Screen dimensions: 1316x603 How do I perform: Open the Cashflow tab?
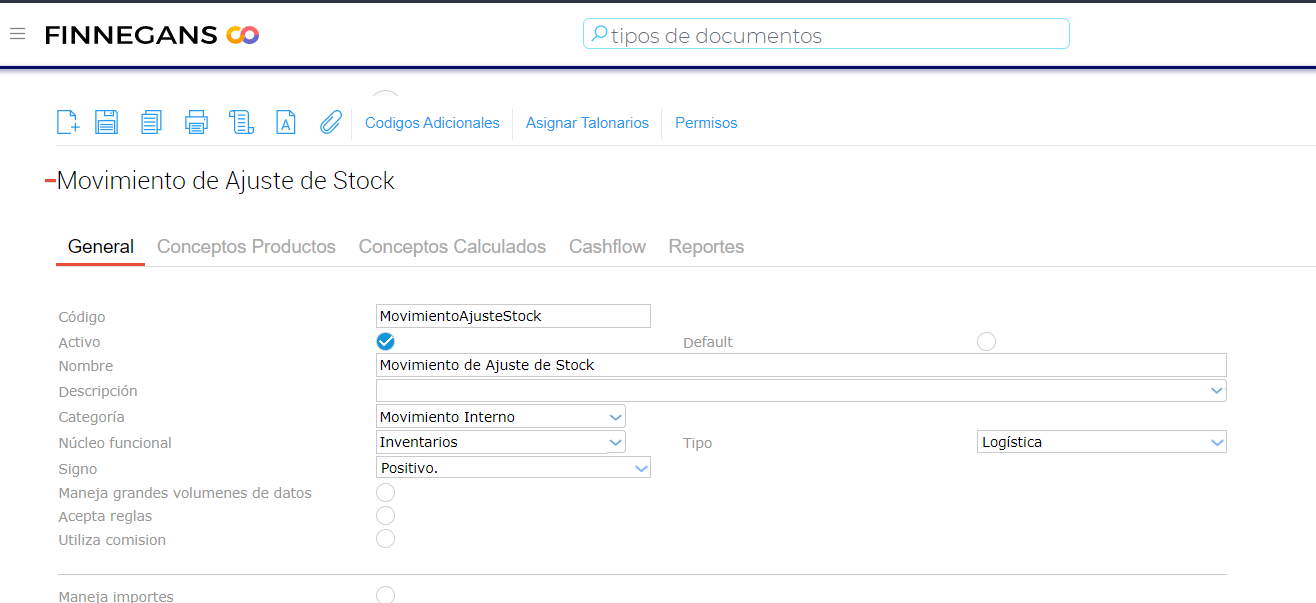click(607, 247)
